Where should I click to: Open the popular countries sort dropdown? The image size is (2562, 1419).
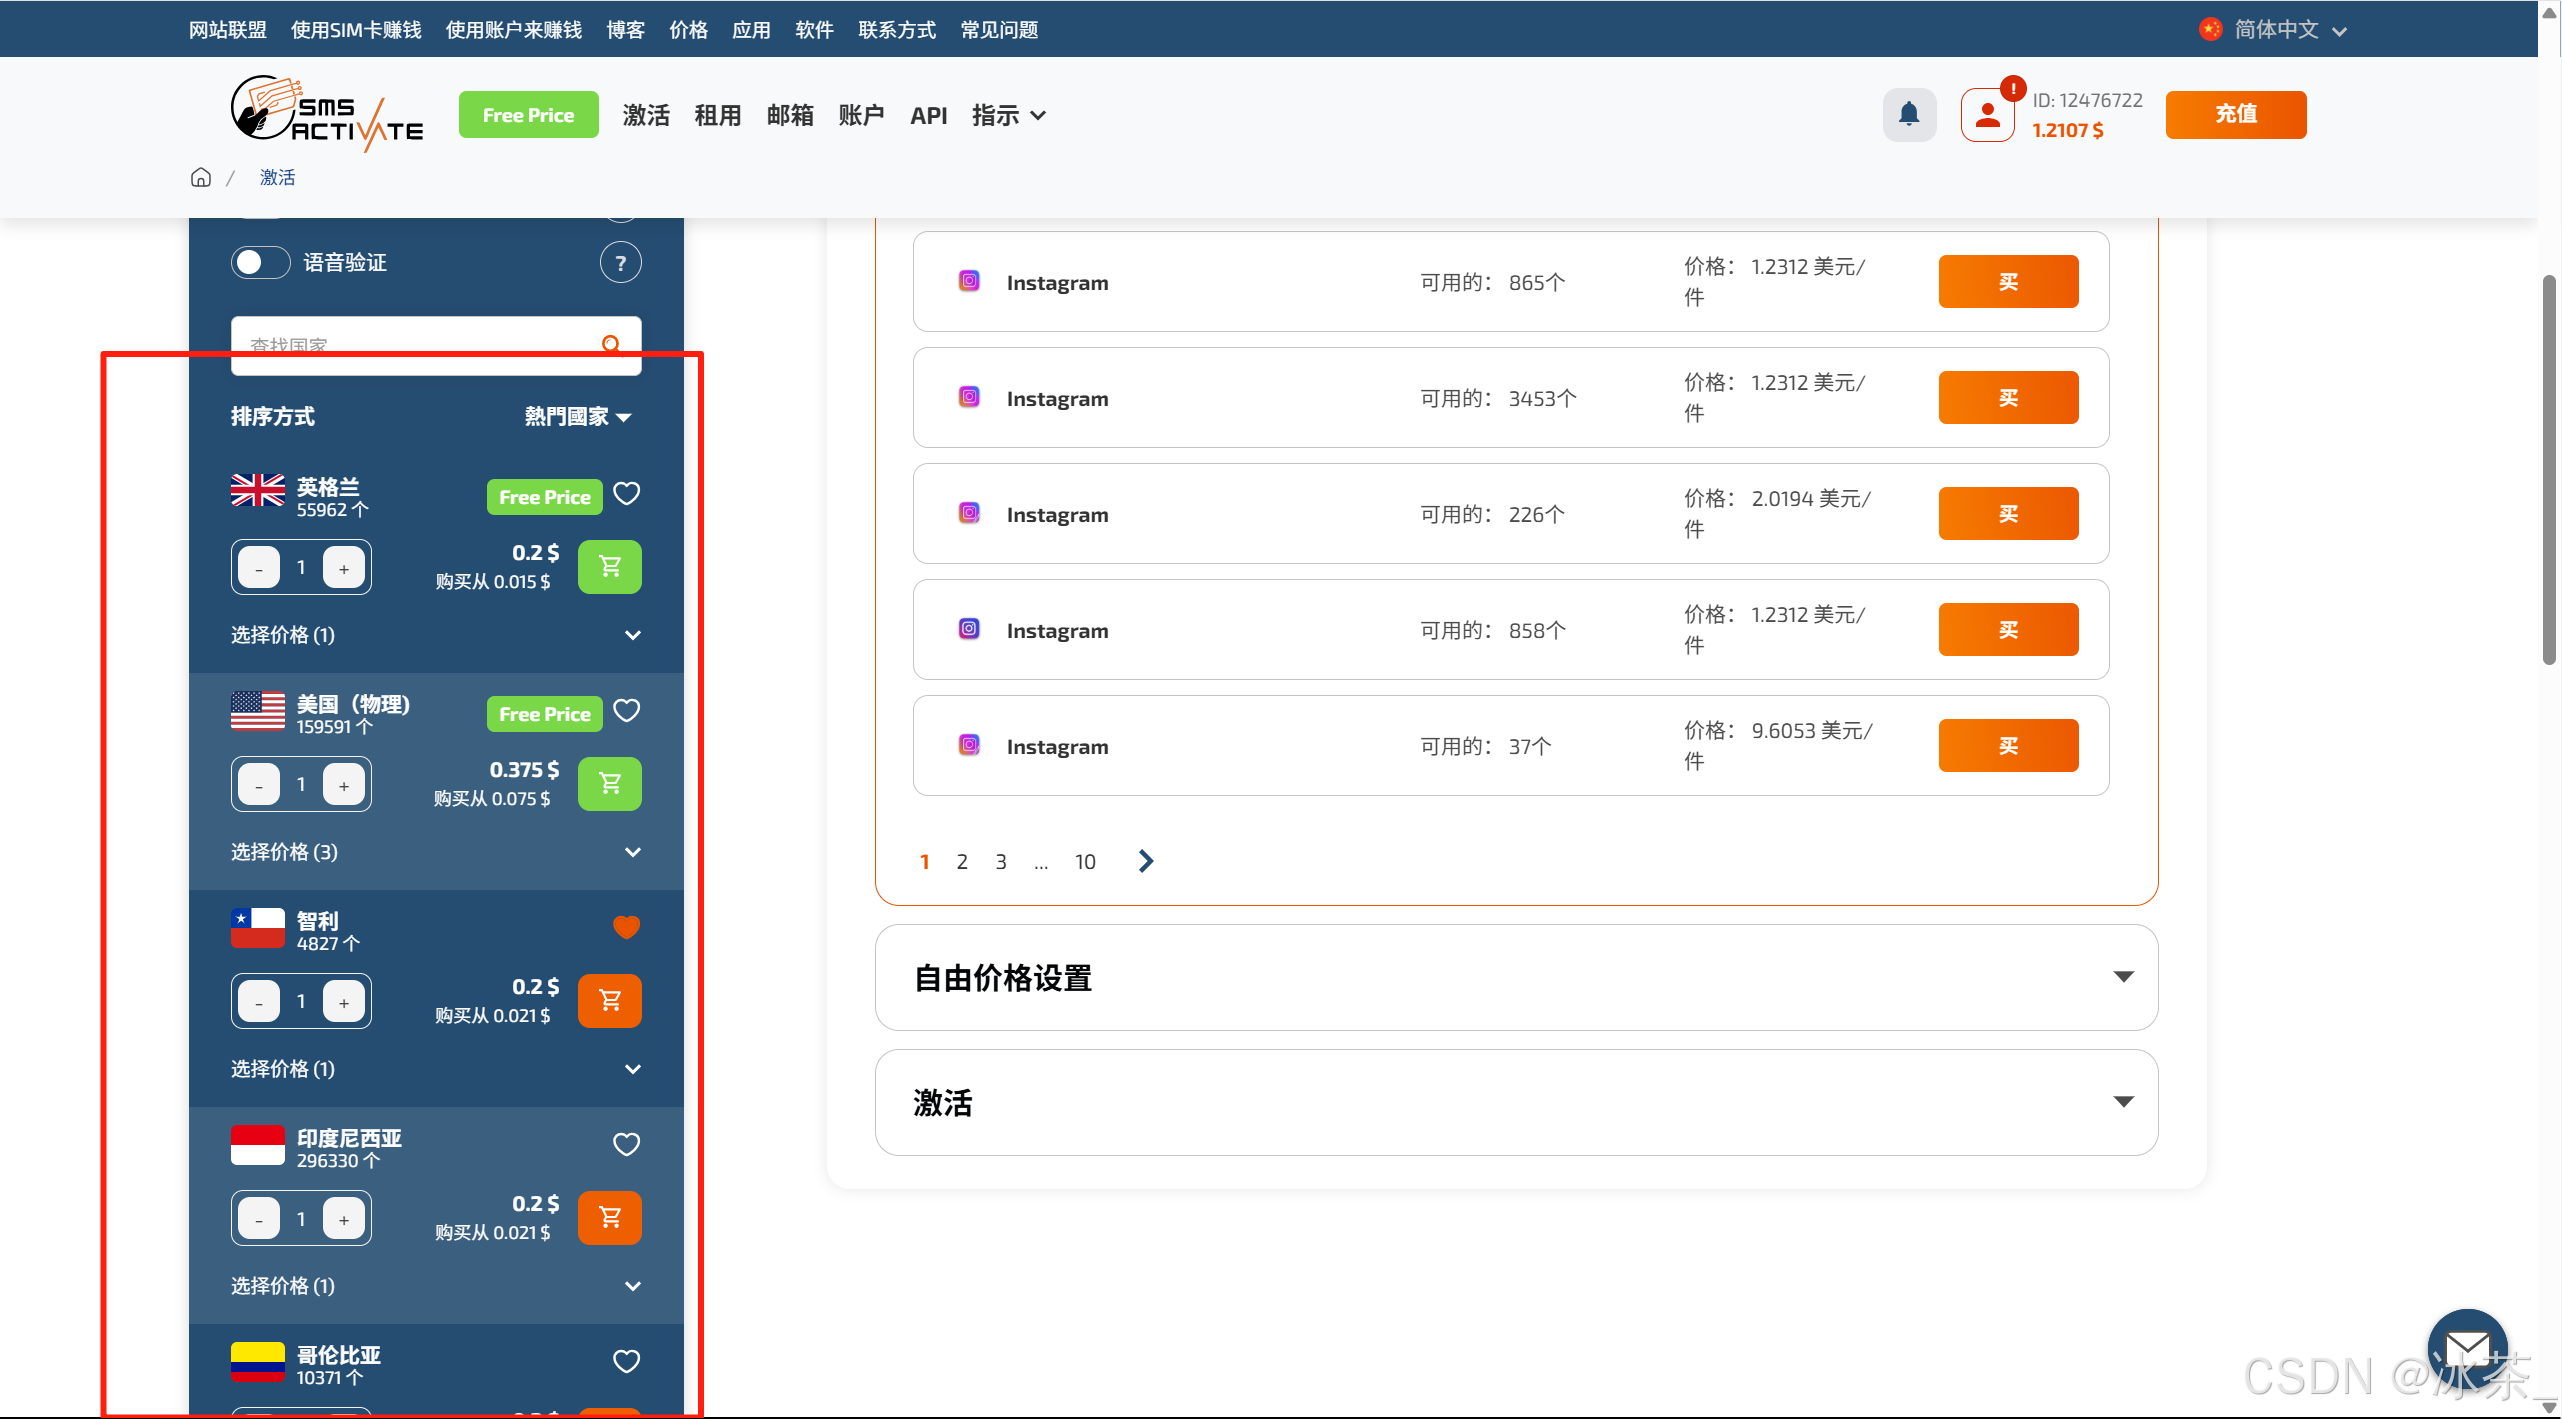click(578, 417)
